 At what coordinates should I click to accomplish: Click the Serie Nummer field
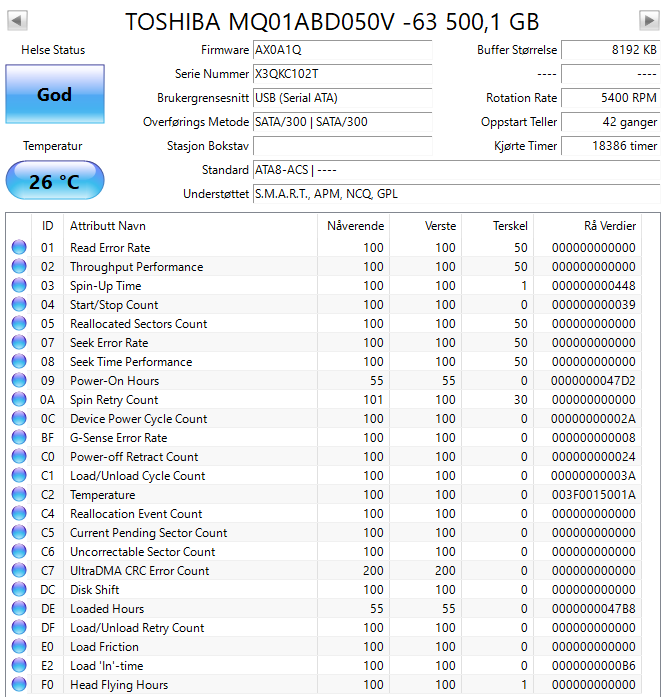pyautogui.click(x=342, y=74)
